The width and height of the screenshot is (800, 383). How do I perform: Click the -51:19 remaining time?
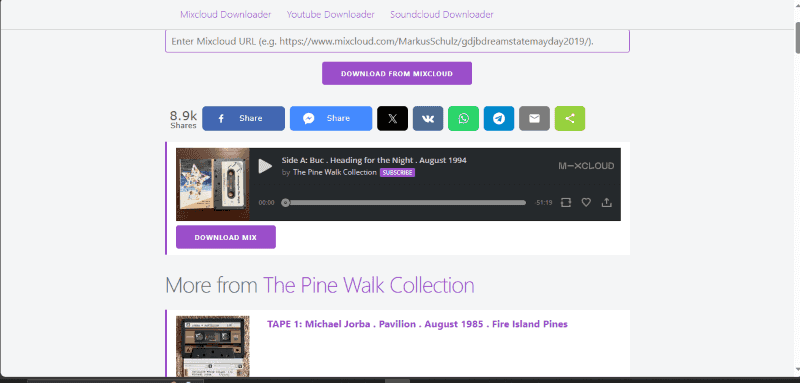tap(543, 202)
